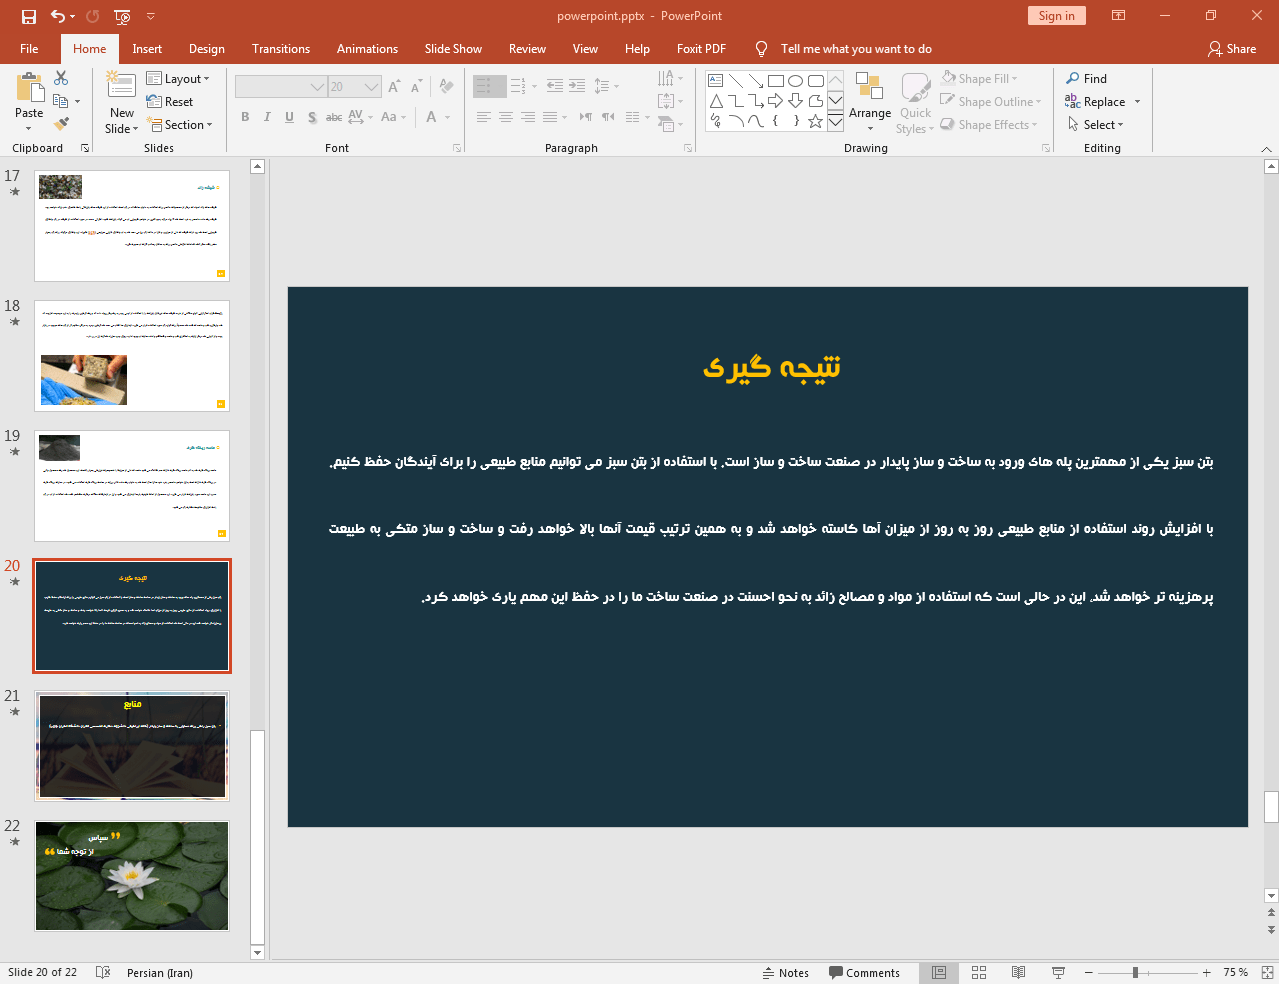Toggle Underline formatting

(x=289, y=117)
